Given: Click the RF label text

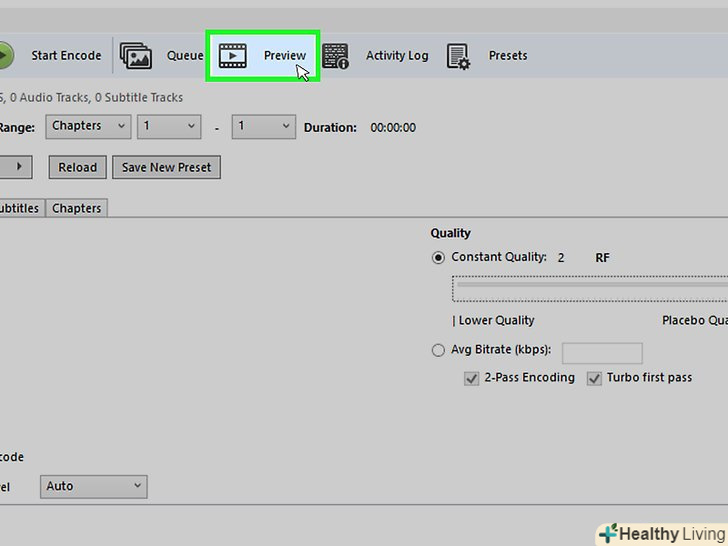Looking at the screenshot, I should 602,258.
